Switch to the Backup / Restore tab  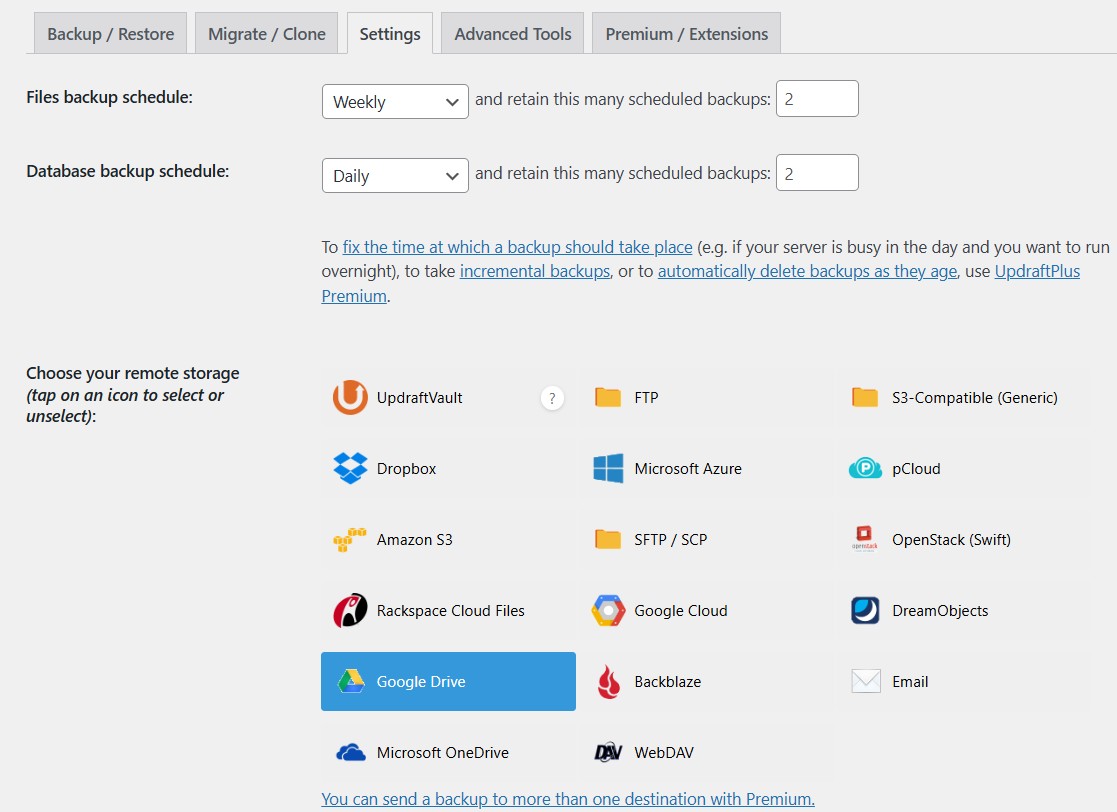pyautogui.click(x=110, y=33)
